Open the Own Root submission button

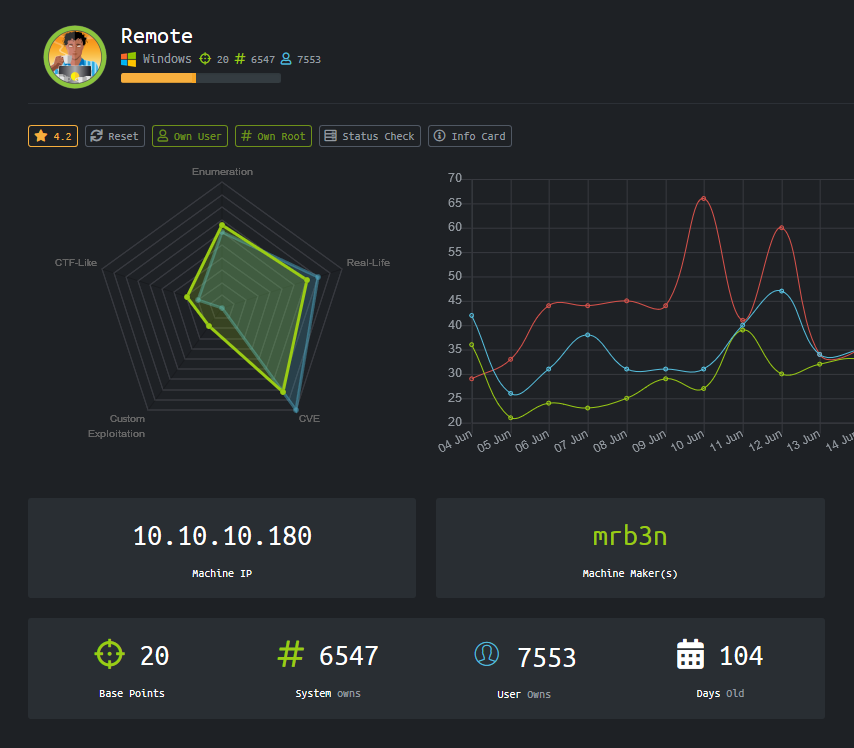click(x=274, y=136)
